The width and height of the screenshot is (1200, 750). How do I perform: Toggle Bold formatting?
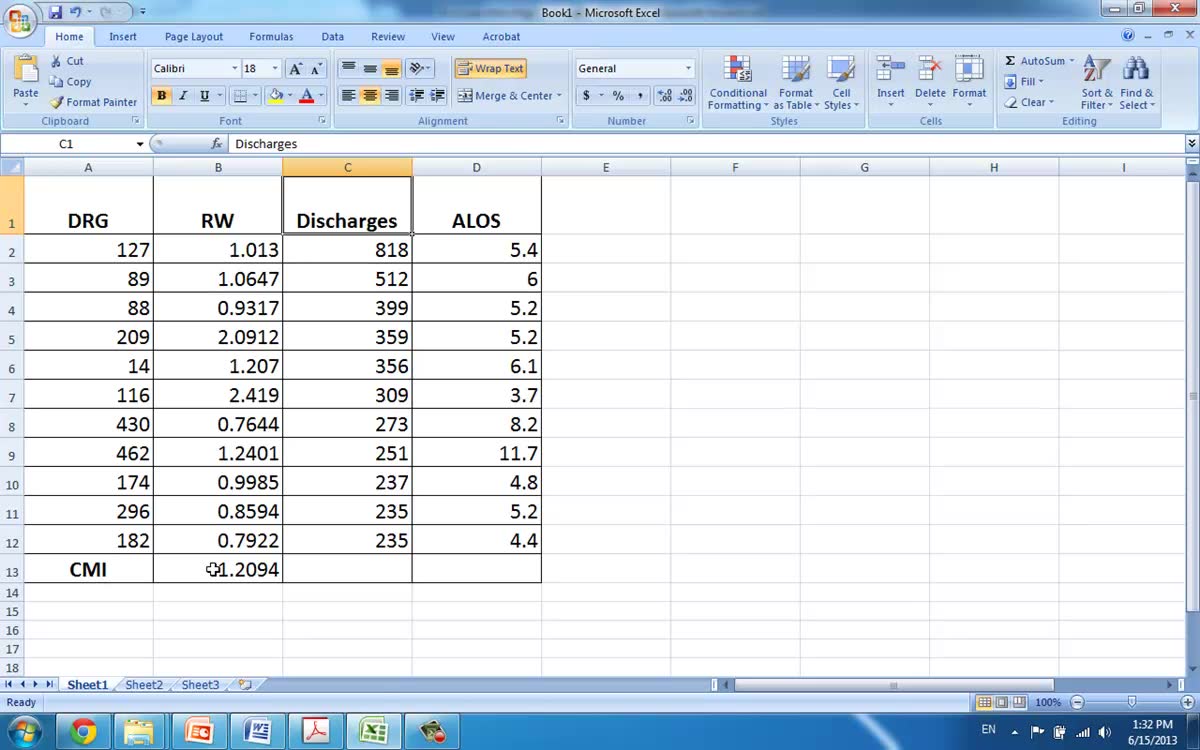click(x=161, y=96)
